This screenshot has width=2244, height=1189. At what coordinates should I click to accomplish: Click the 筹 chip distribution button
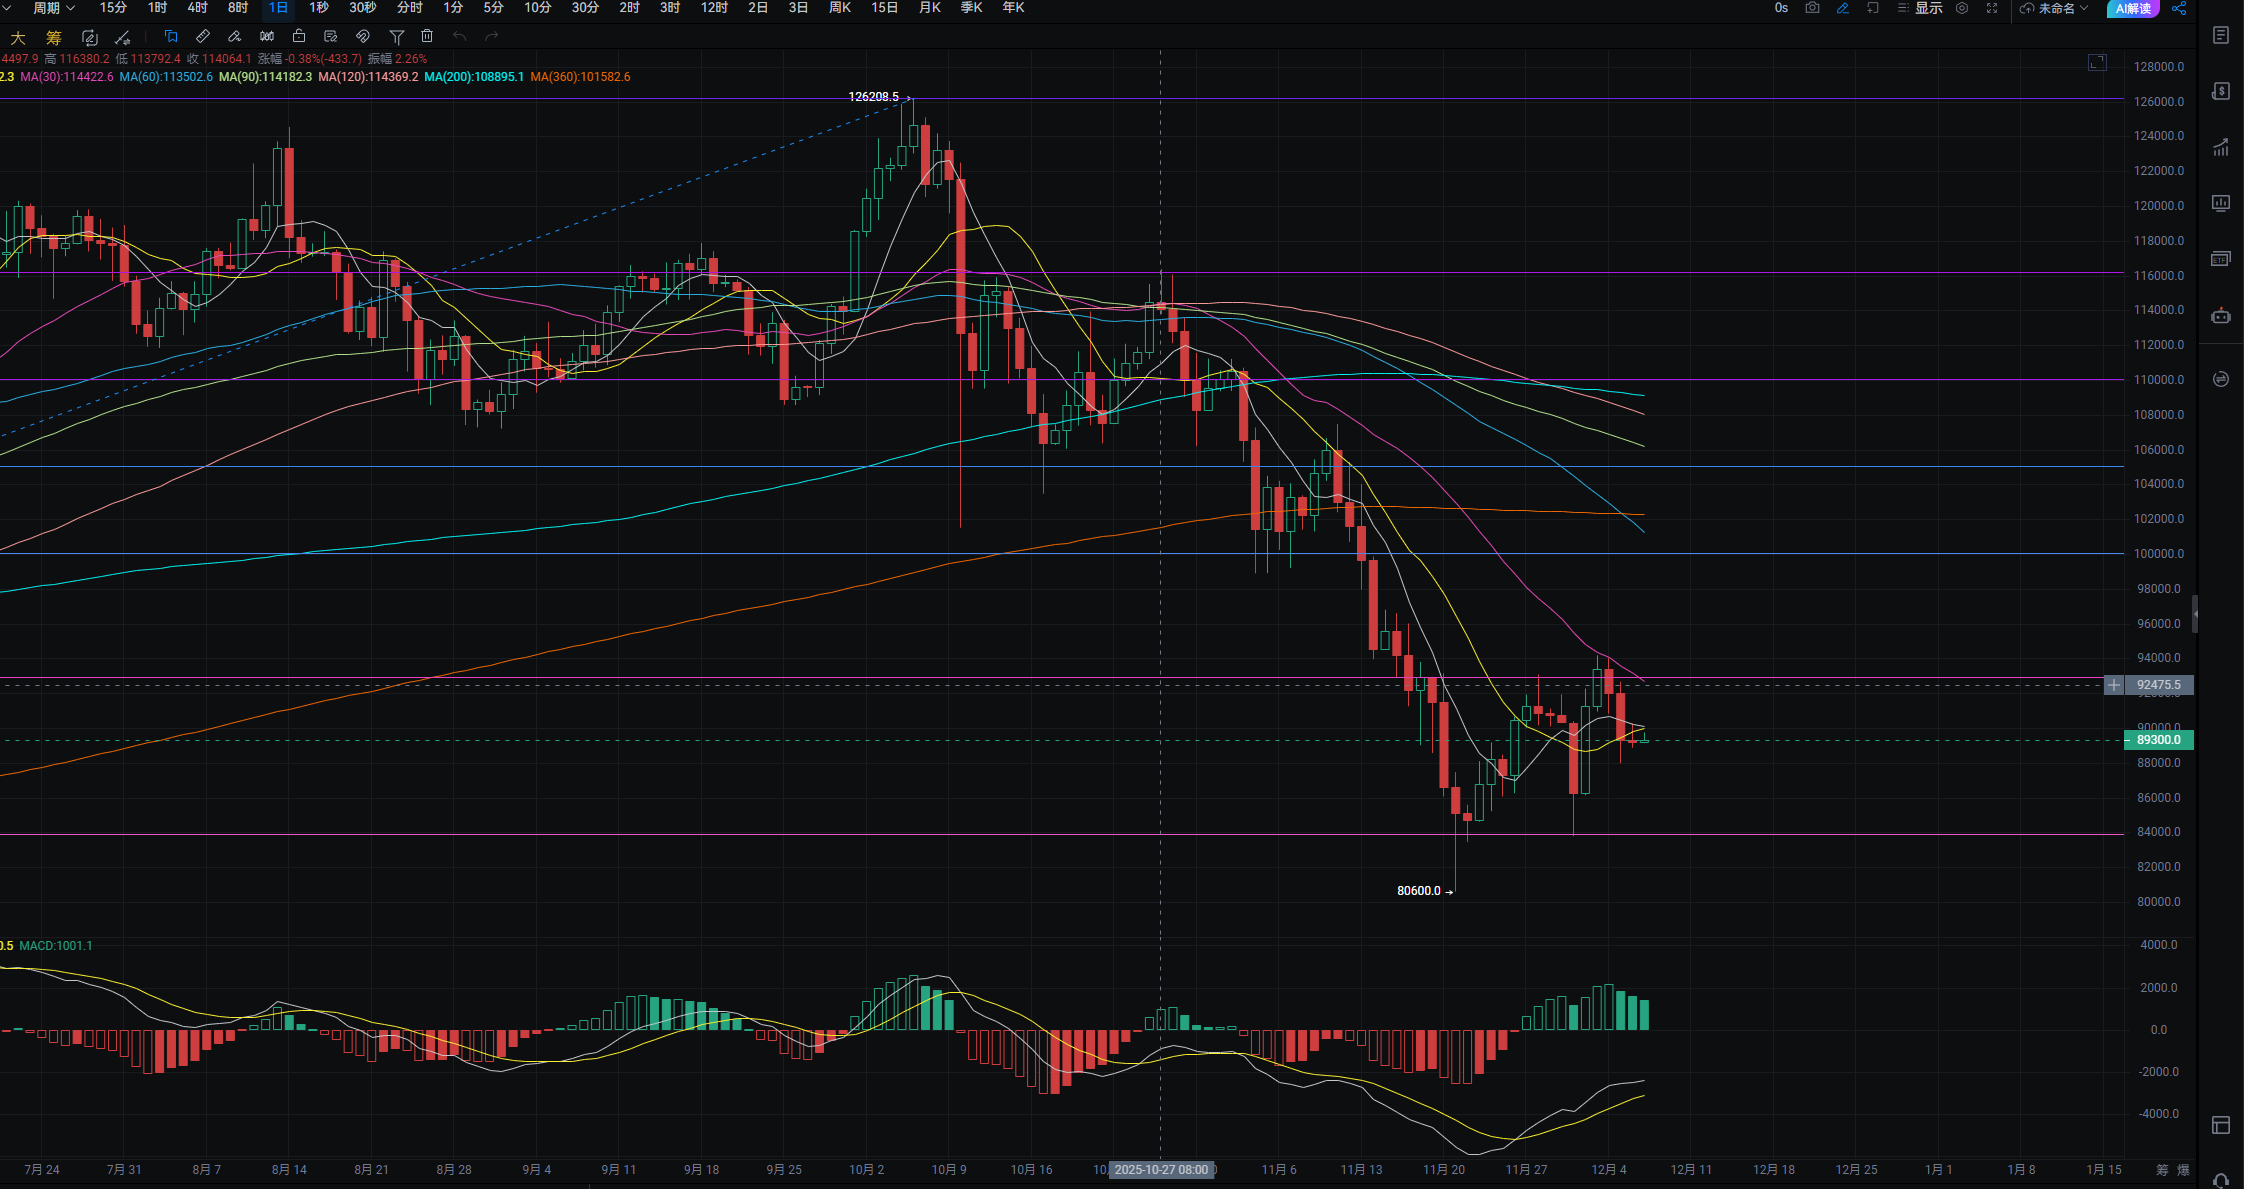(x=54, y=37)
